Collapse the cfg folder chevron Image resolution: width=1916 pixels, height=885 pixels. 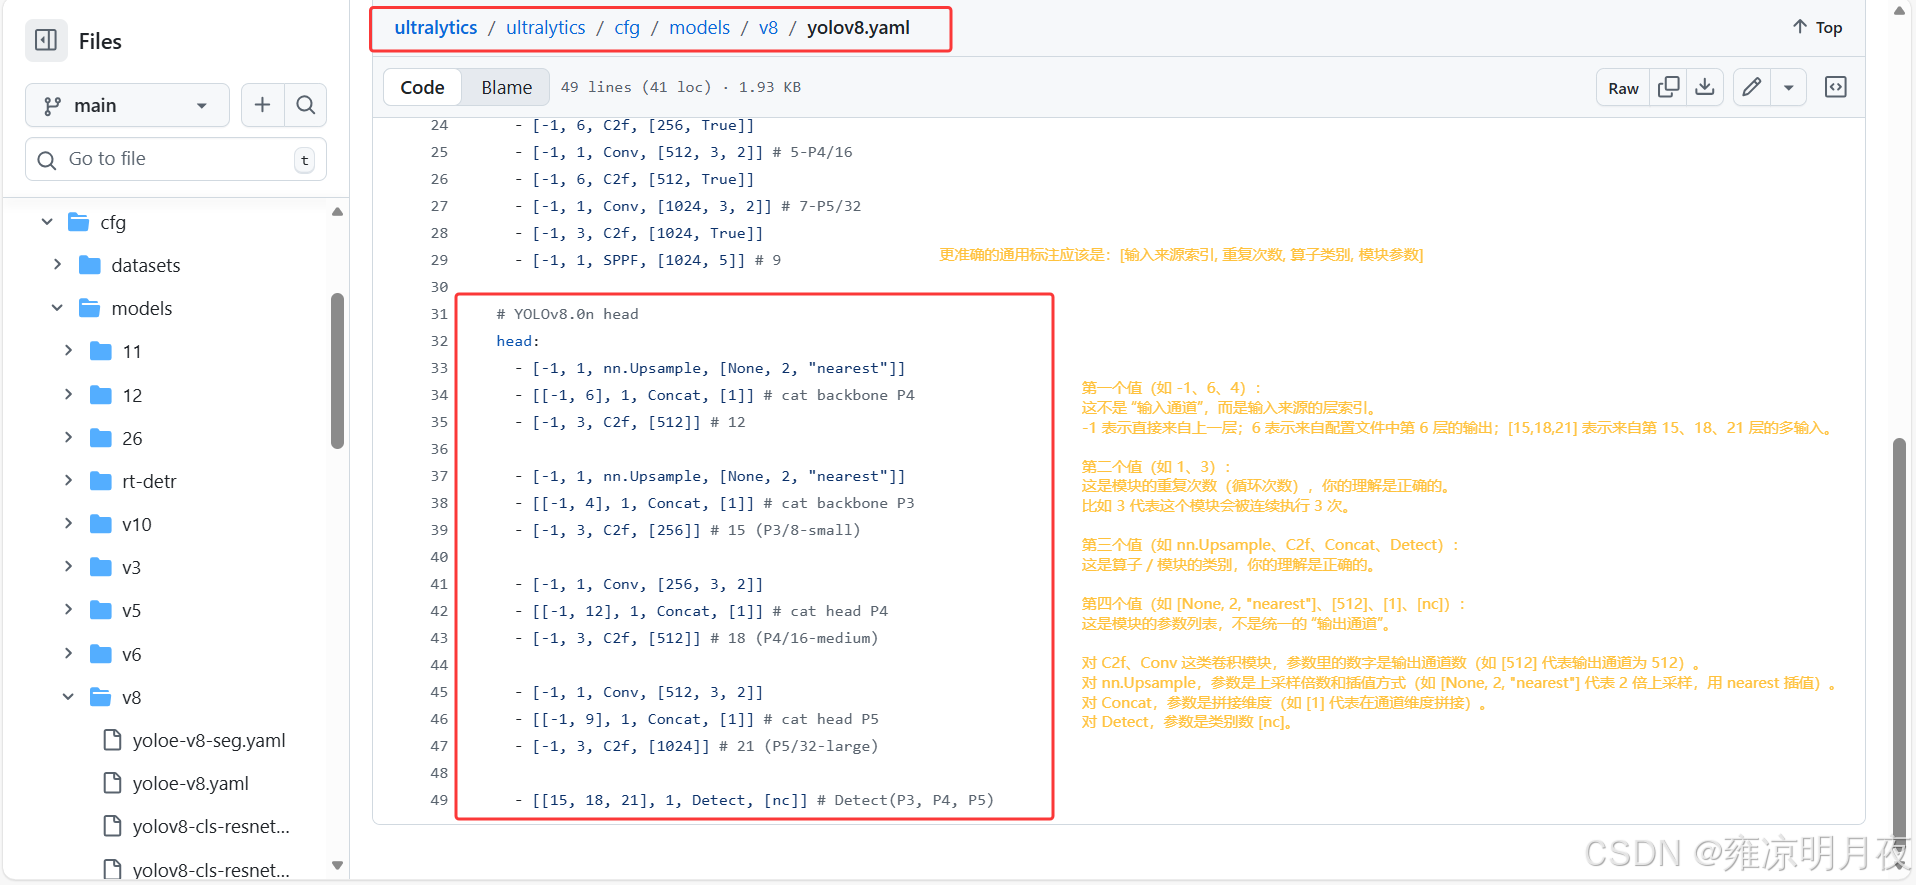click(47, 222)
